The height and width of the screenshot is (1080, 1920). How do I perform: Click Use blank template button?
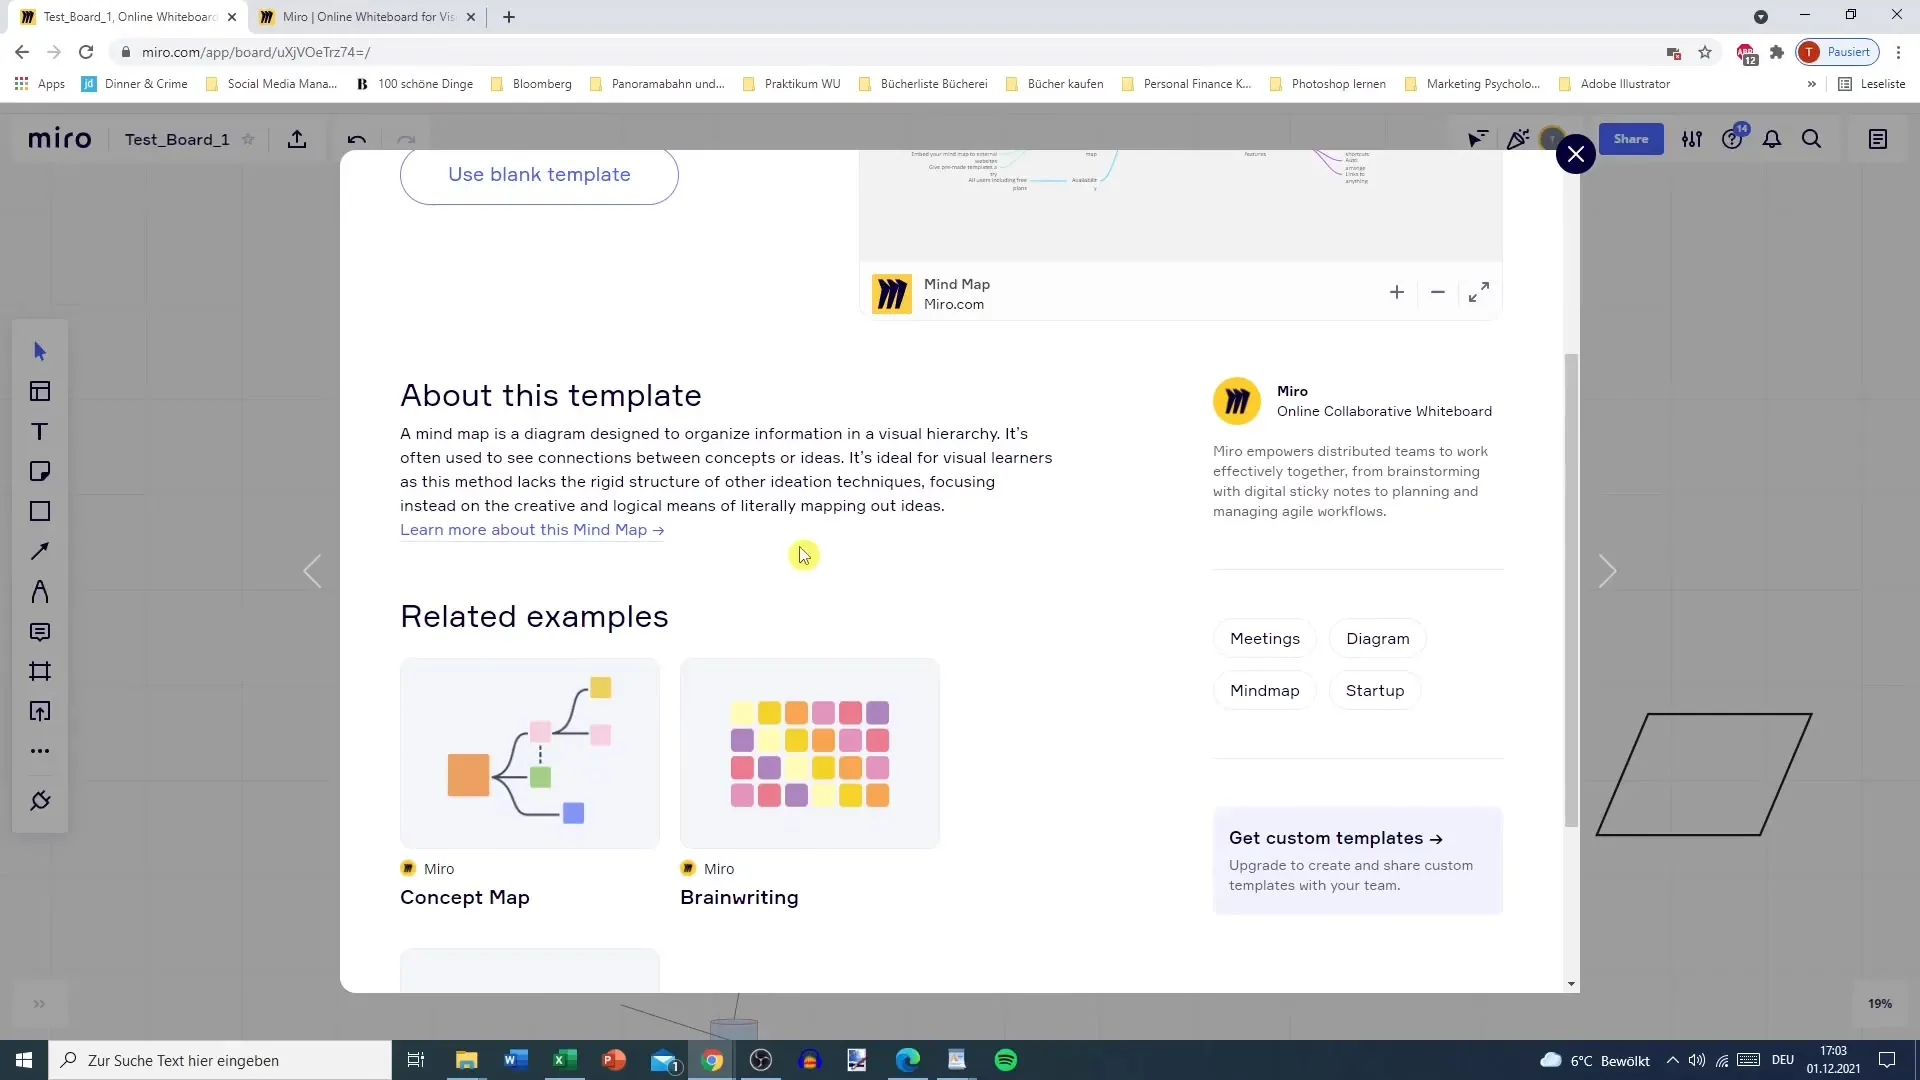pyautogui.click(x=539, y=175)
